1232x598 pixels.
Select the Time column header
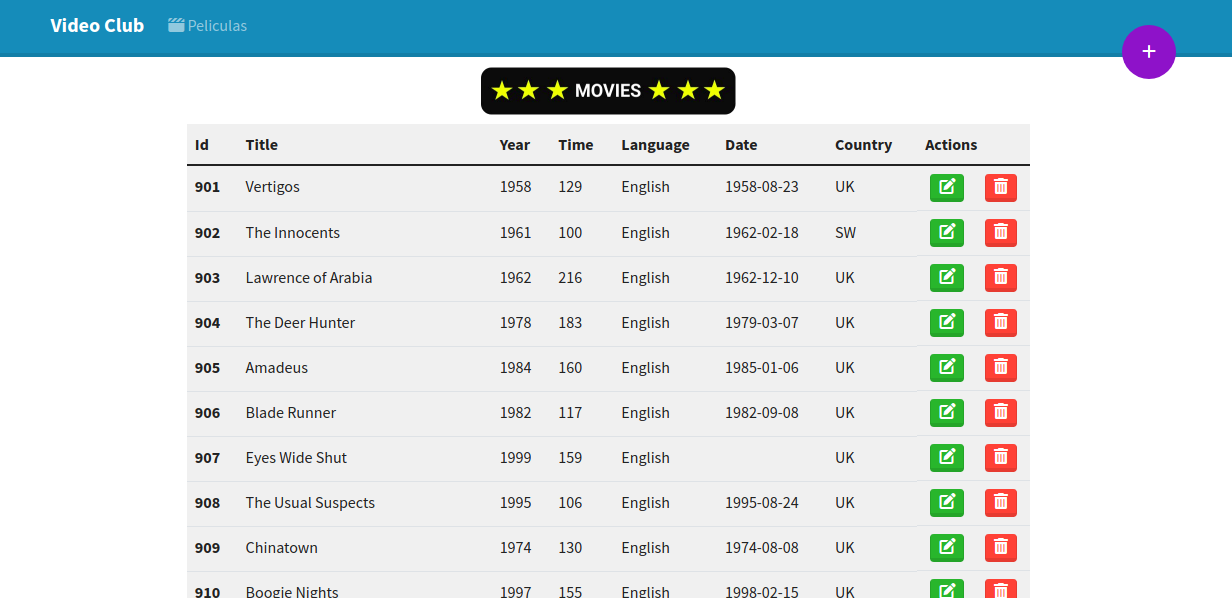pos(576,145)
